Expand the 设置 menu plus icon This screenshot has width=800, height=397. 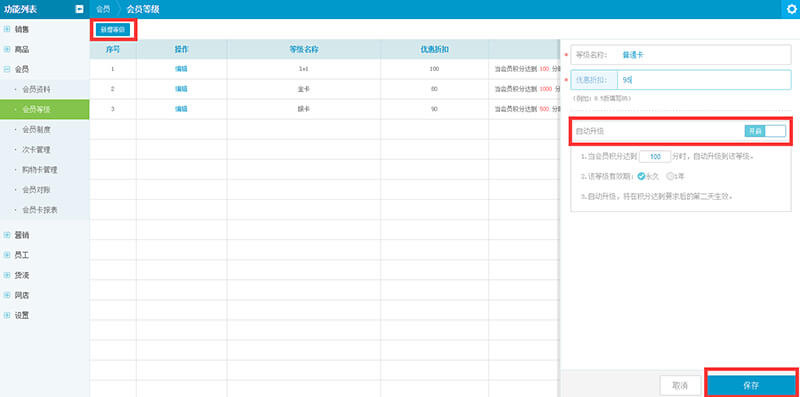coord(7,315)
